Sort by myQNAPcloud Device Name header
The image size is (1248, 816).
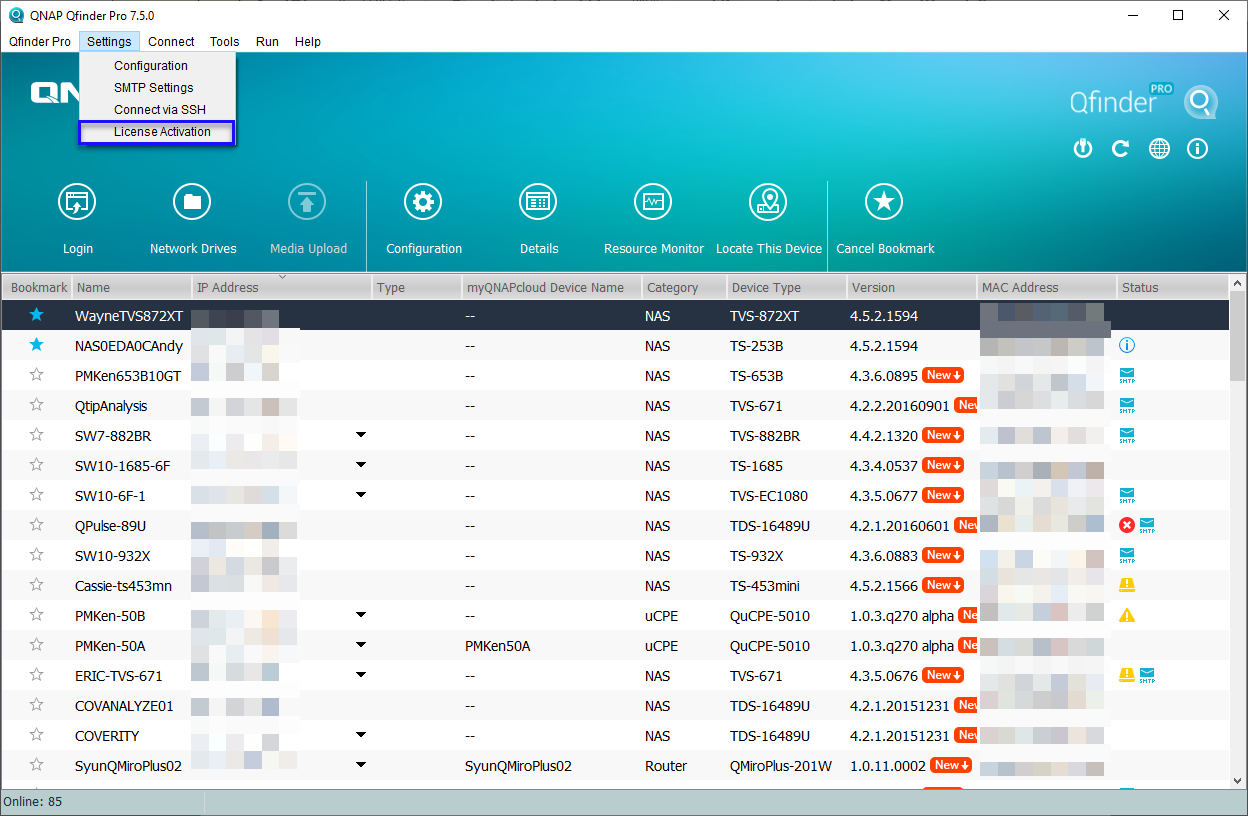click(552, 287)
